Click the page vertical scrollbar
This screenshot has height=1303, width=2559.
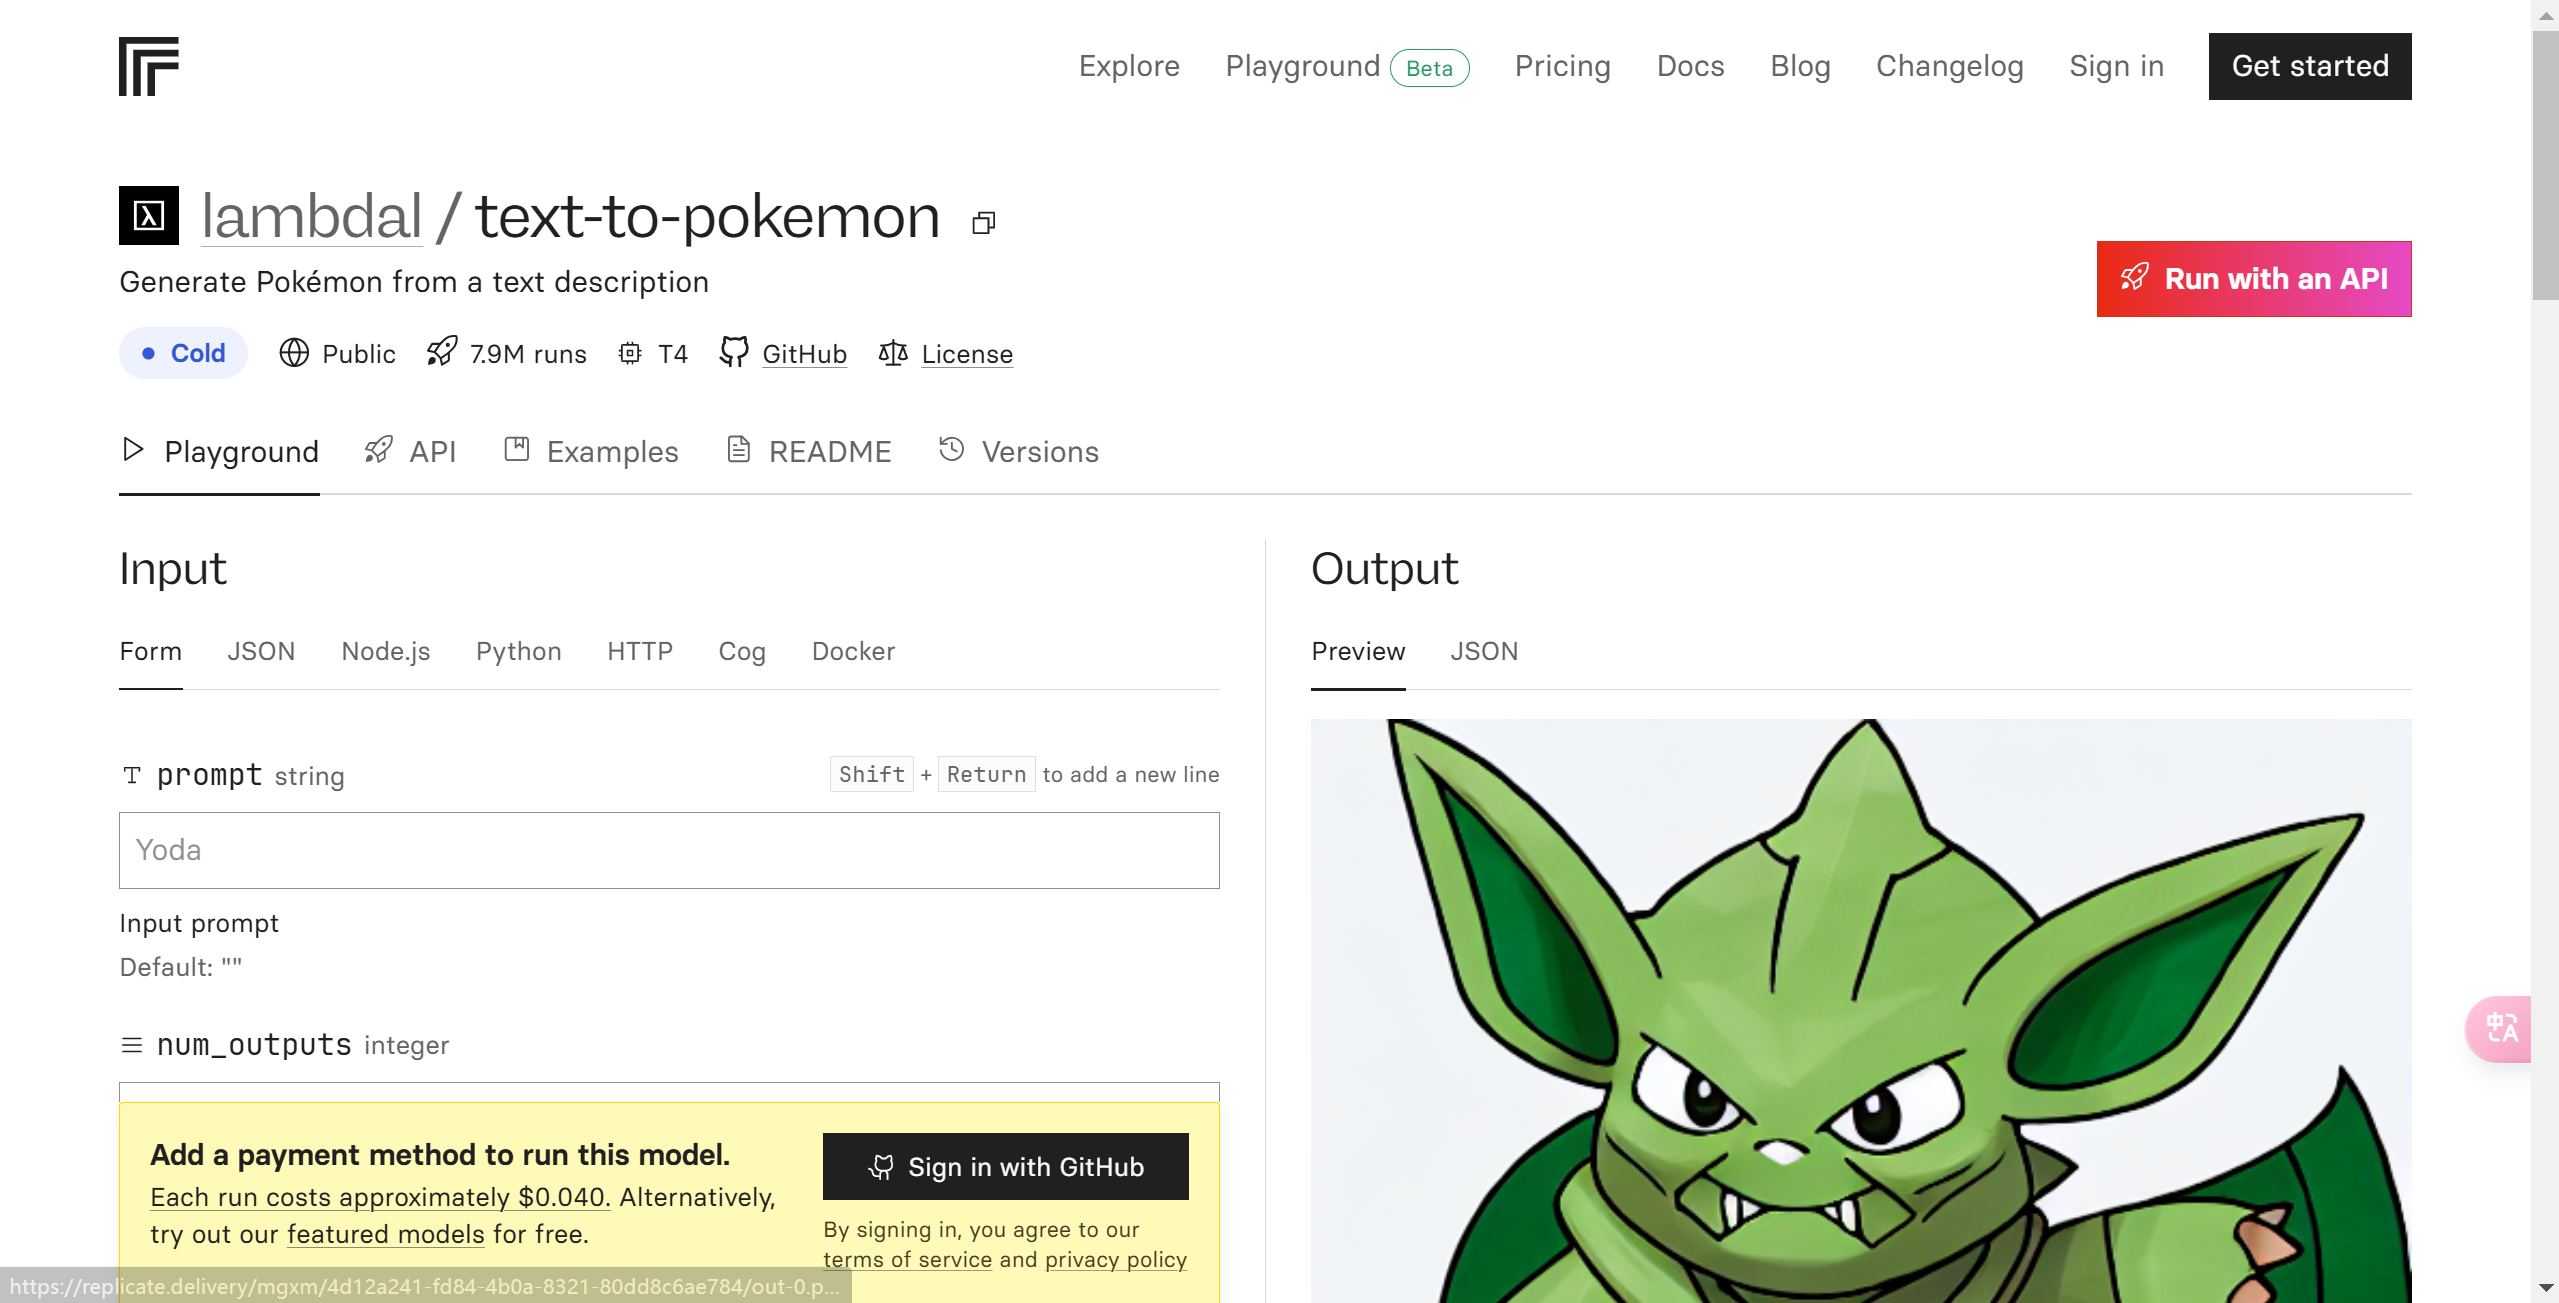tap(2545, 165)
